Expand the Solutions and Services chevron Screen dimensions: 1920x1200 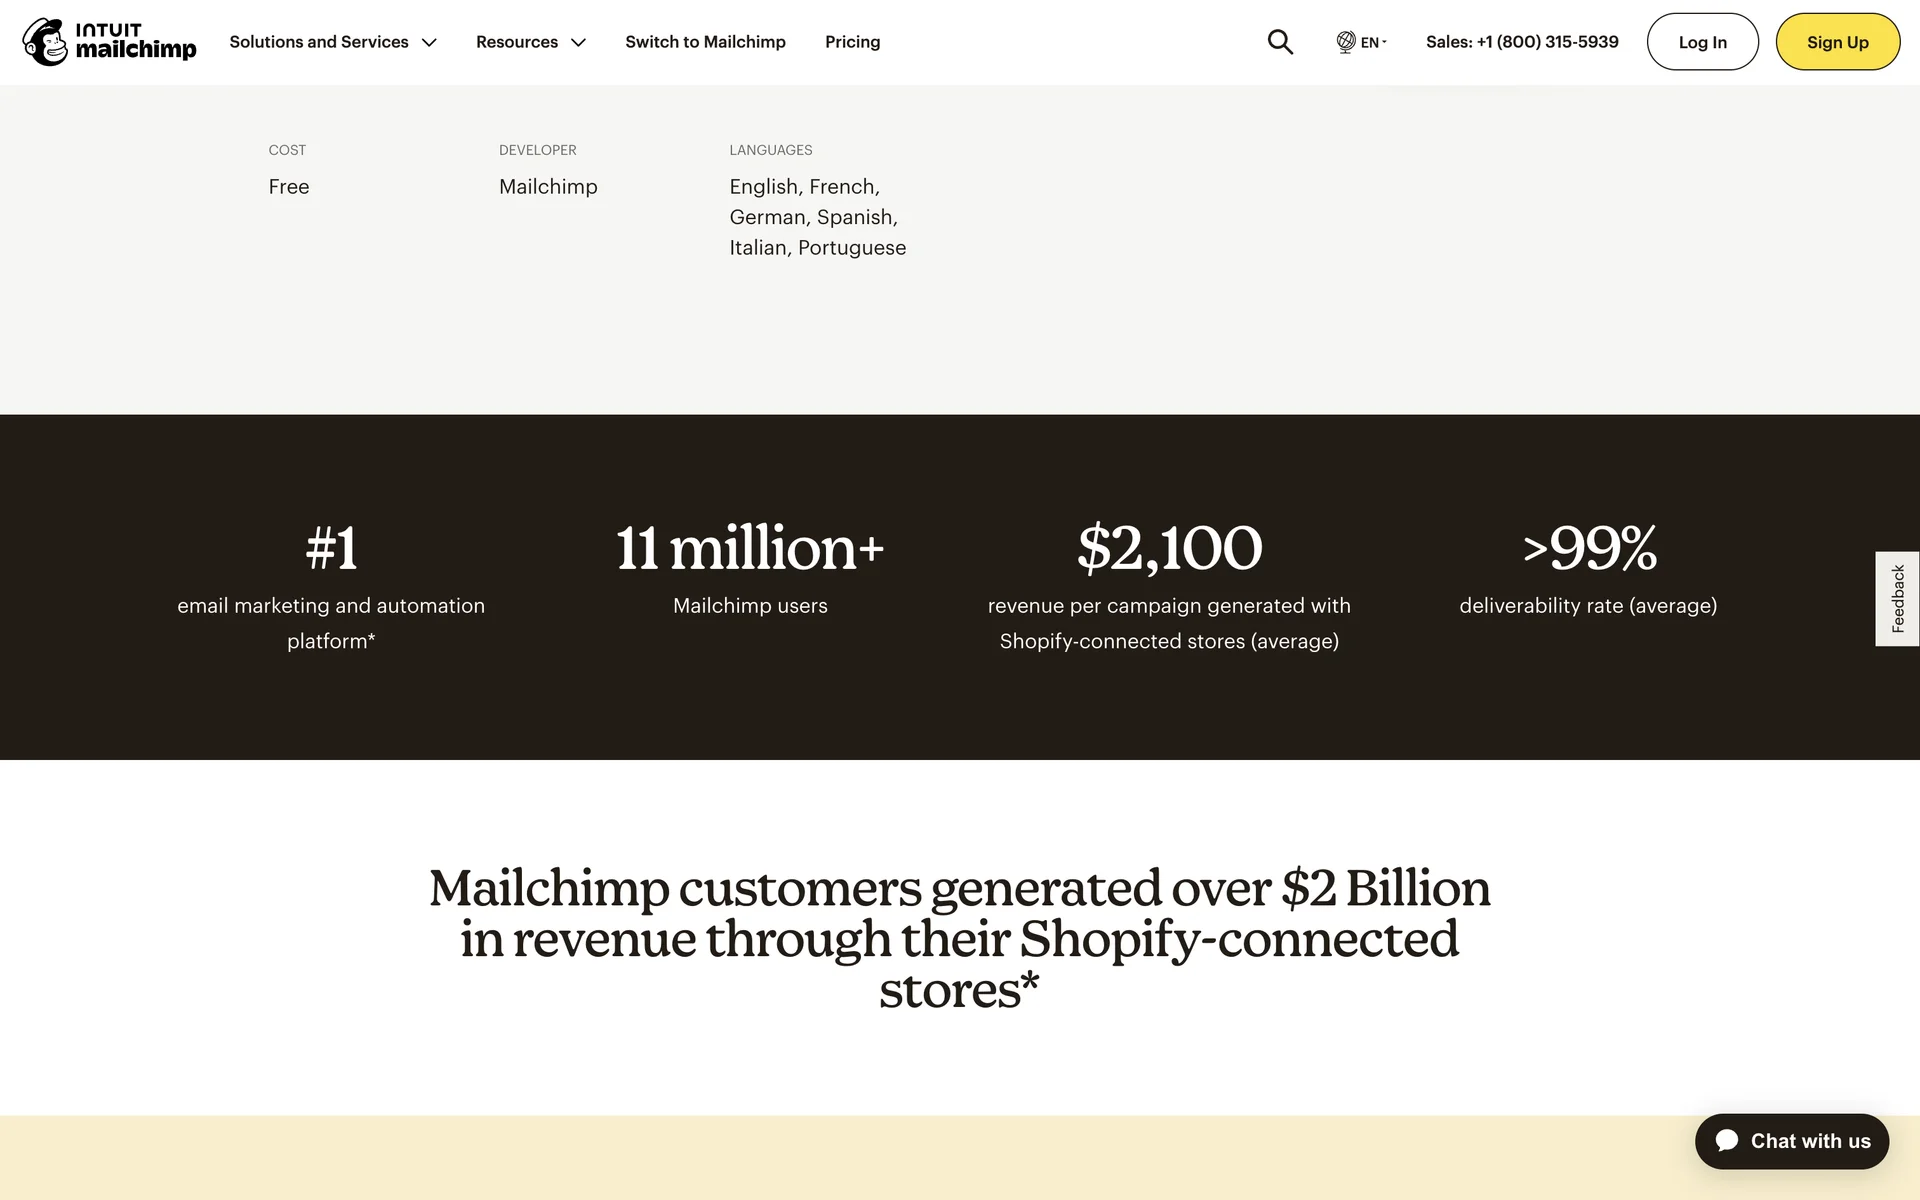tap(429, 42)
